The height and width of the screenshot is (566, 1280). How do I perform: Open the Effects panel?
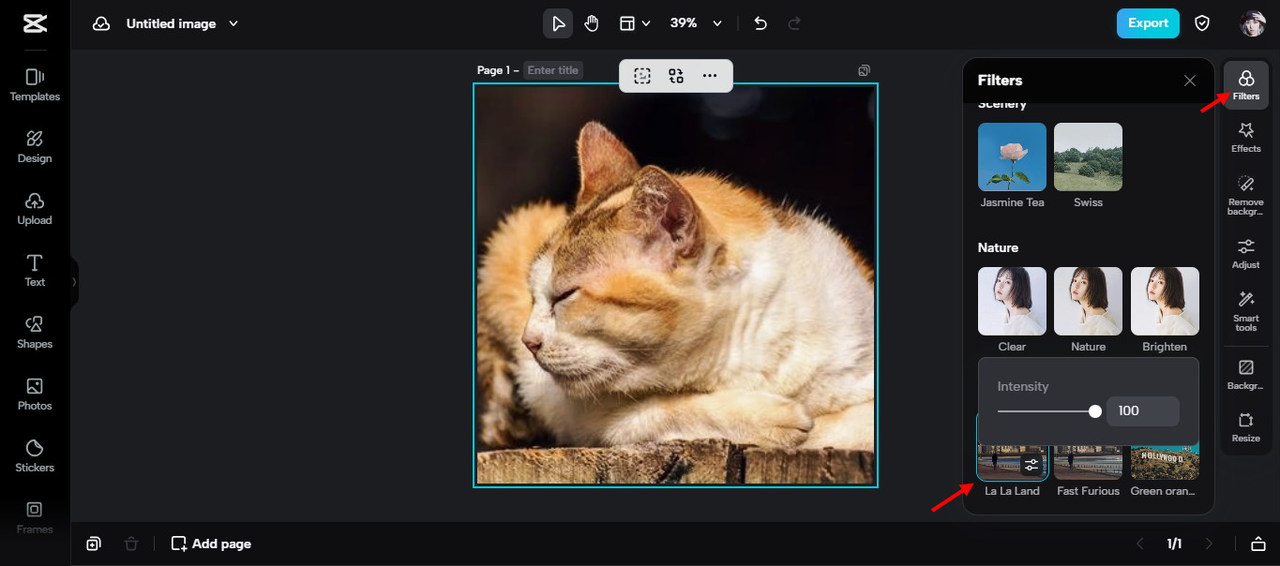[1246, 137]
